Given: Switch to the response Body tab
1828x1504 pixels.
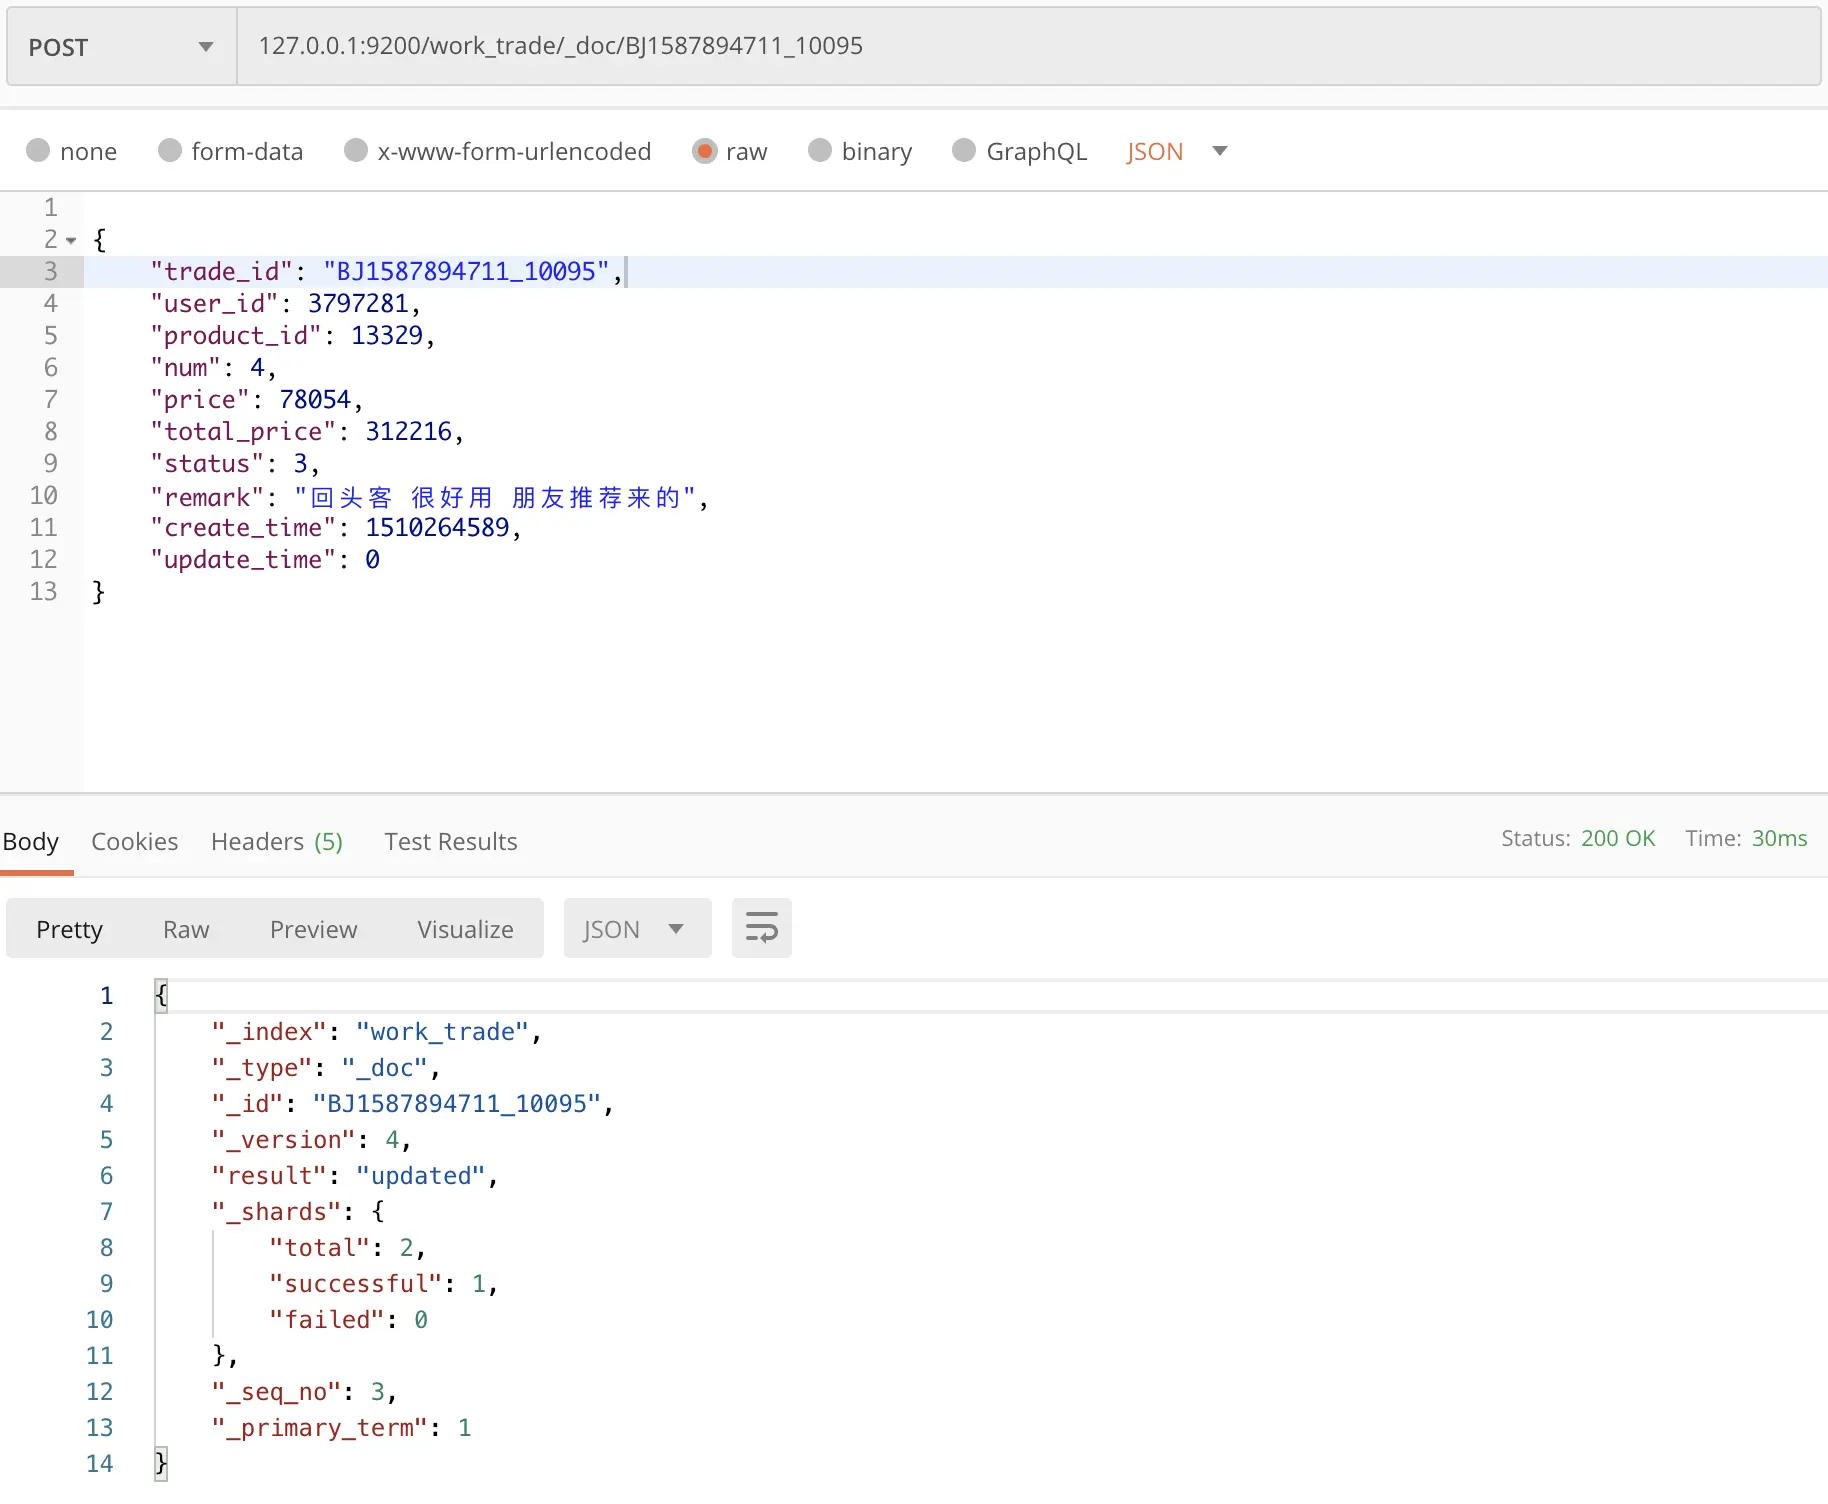Looking at the screenshot, I should click(31, 841).
